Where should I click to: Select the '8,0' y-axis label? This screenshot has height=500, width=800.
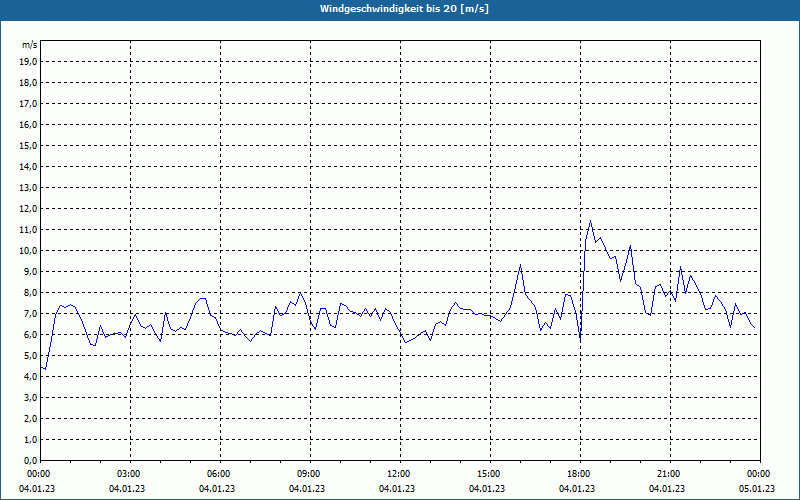coord(31,292)
